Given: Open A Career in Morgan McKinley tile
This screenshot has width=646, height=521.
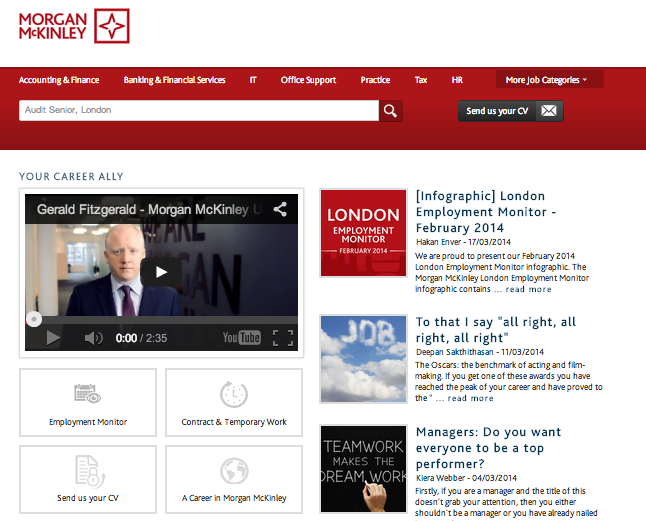Looking at the screenshot, I should 234,479.
